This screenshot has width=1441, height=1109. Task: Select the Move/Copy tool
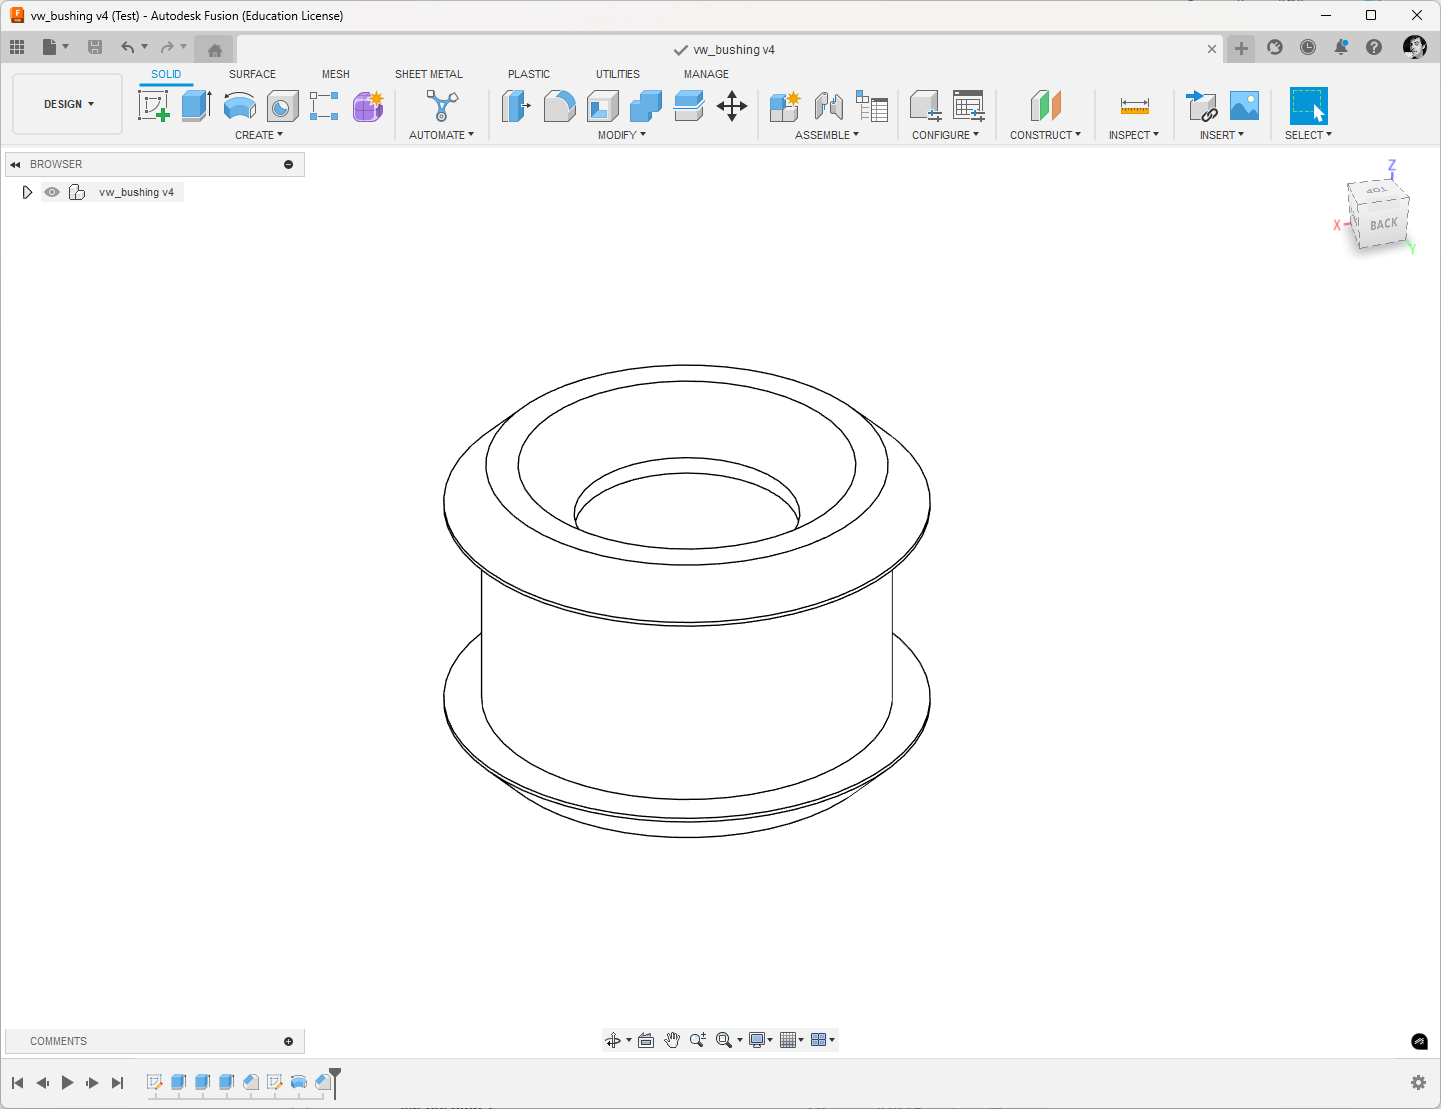pos(732,106)
